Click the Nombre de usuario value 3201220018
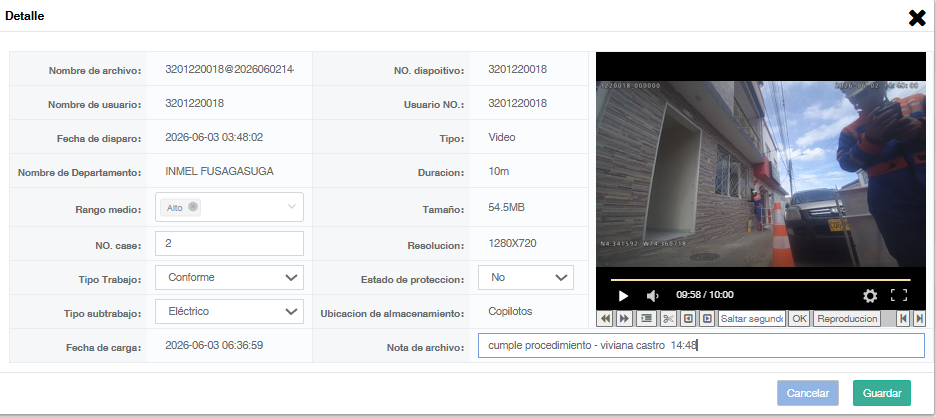The image size is (936, 417). point(195,103)
